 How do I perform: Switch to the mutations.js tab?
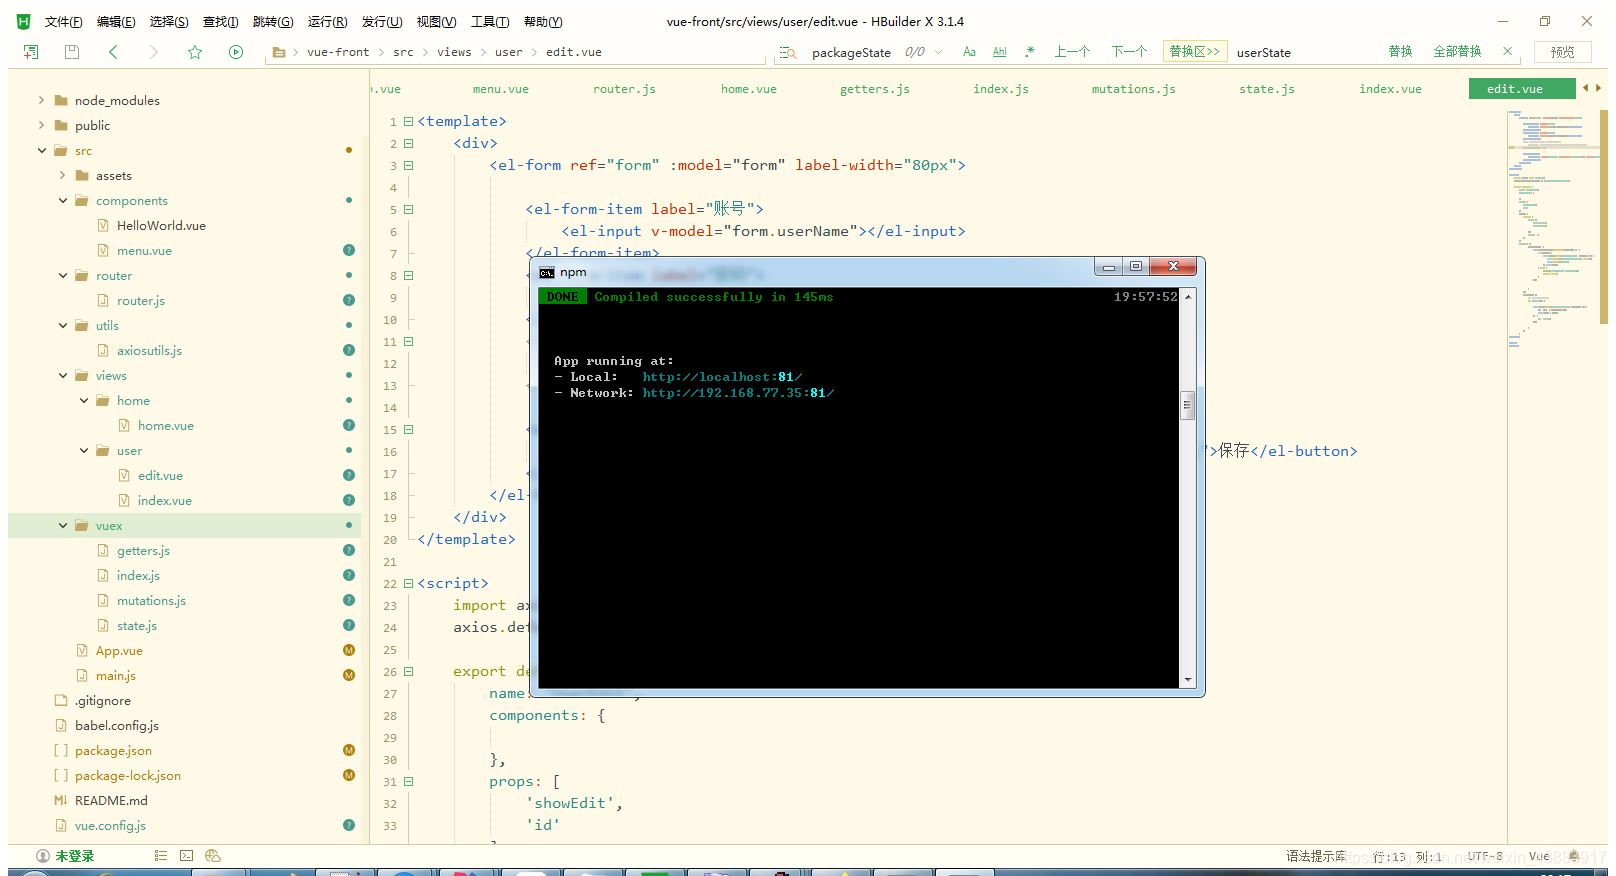click(x=1133, y=89)
